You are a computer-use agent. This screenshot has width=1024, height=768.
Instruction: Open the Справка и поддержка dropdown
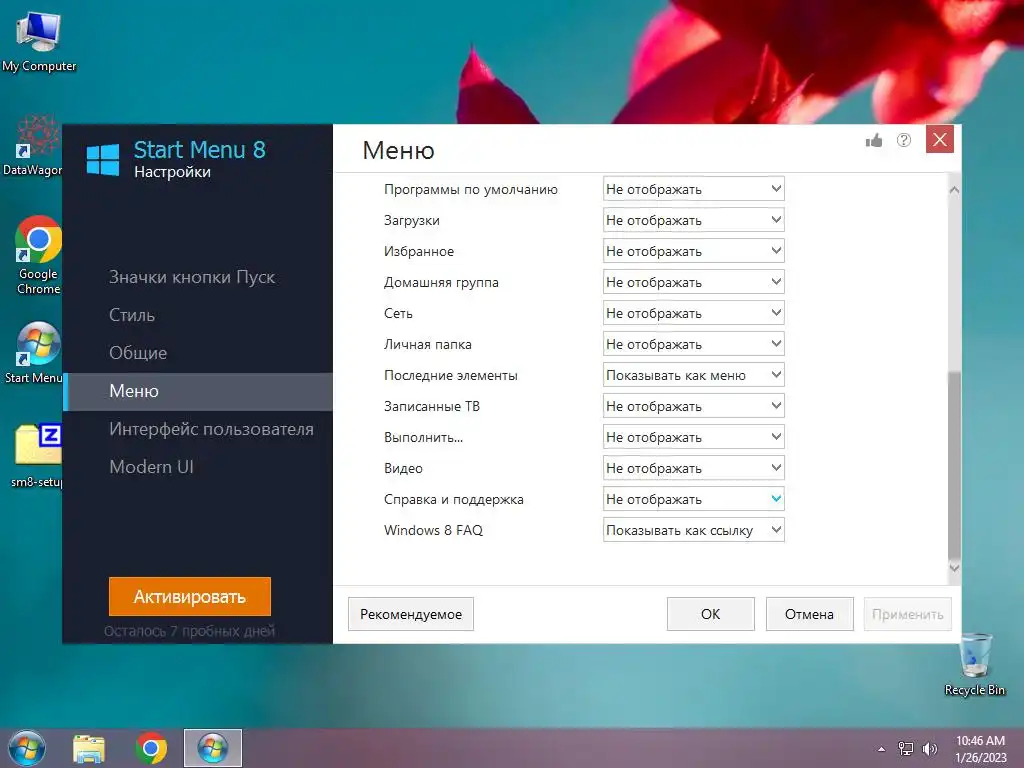694,500
